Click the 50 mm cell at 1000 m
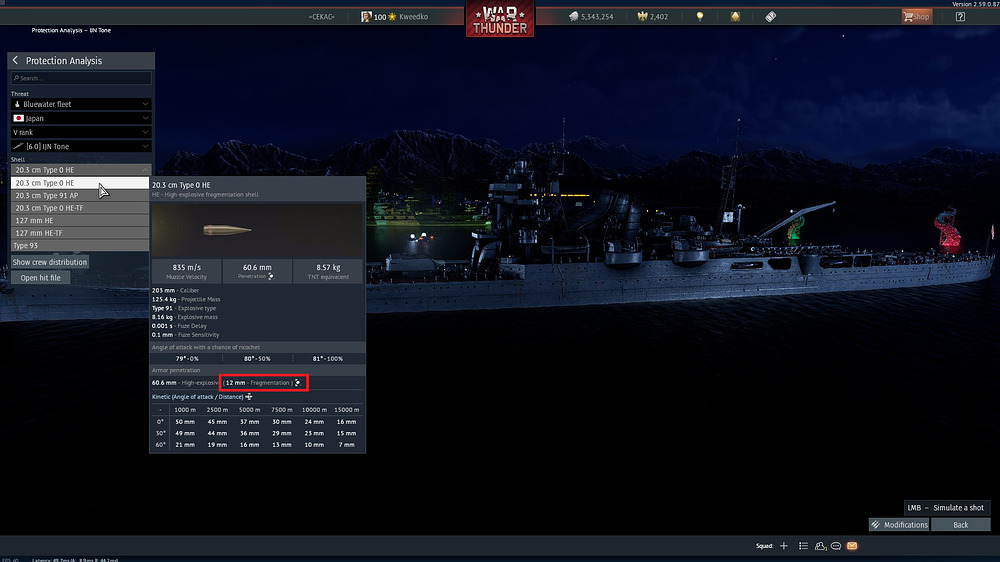 (x=185, y=422)
